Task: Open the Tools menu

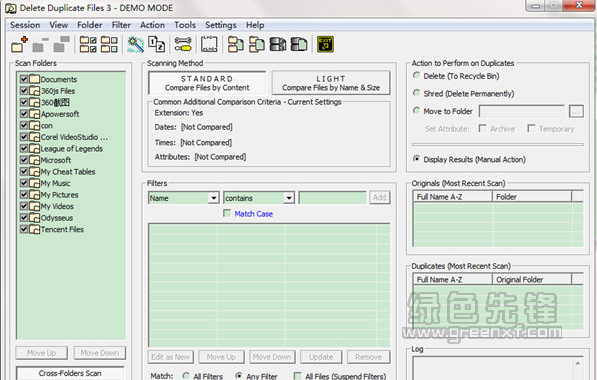Action: [x=185, y=25]
